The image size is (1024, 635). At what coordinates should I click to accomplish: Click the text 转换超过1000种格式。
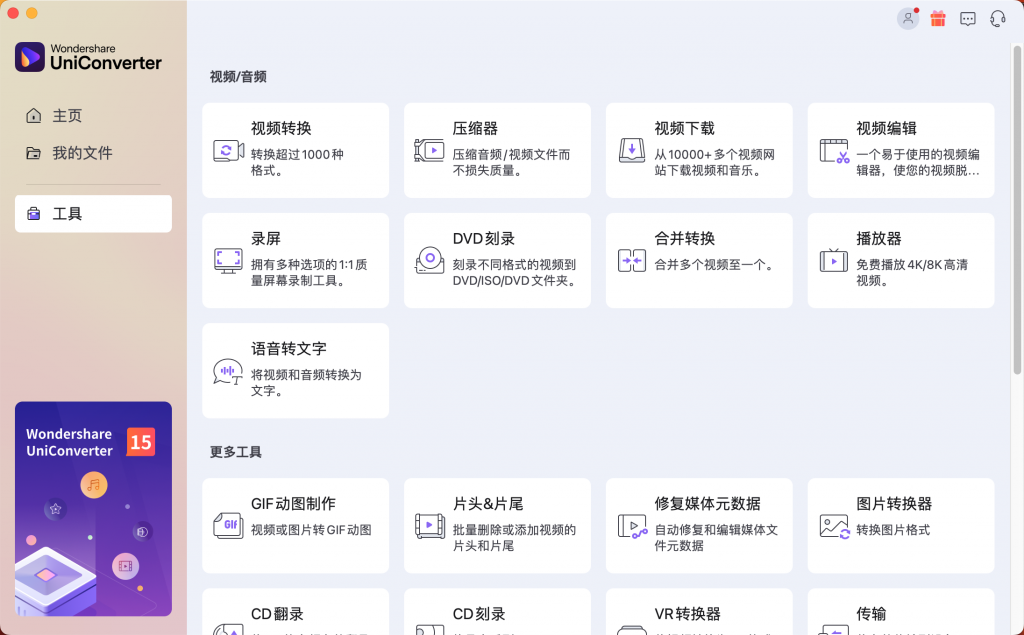coord(297,163)
